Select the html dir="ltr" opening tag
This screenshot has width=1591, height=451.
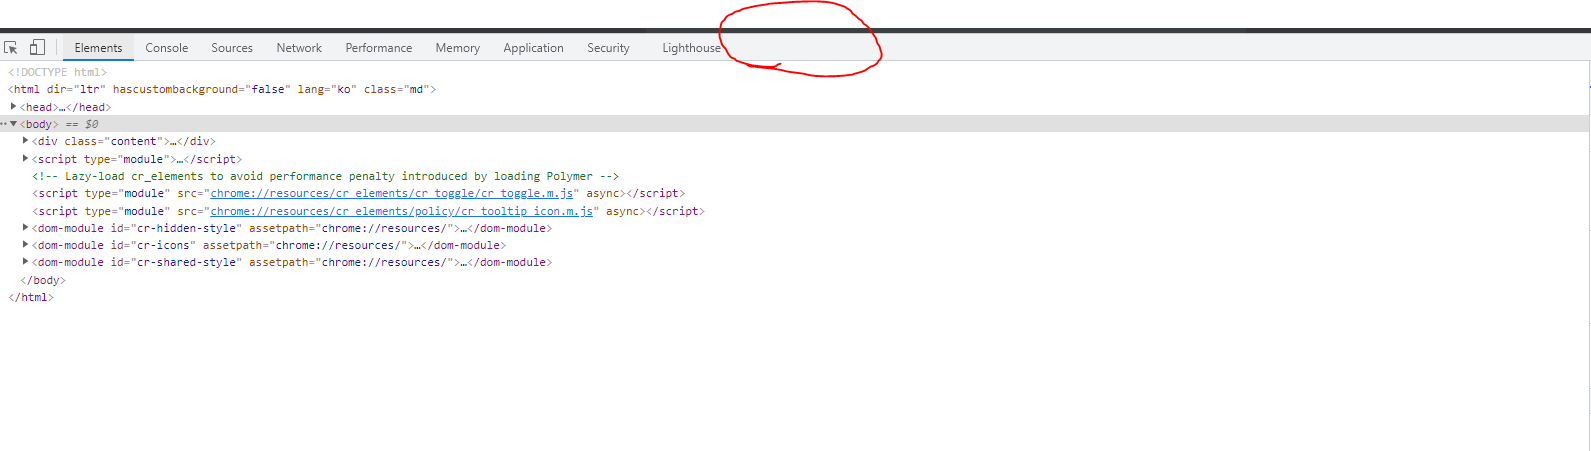(222, 89)
